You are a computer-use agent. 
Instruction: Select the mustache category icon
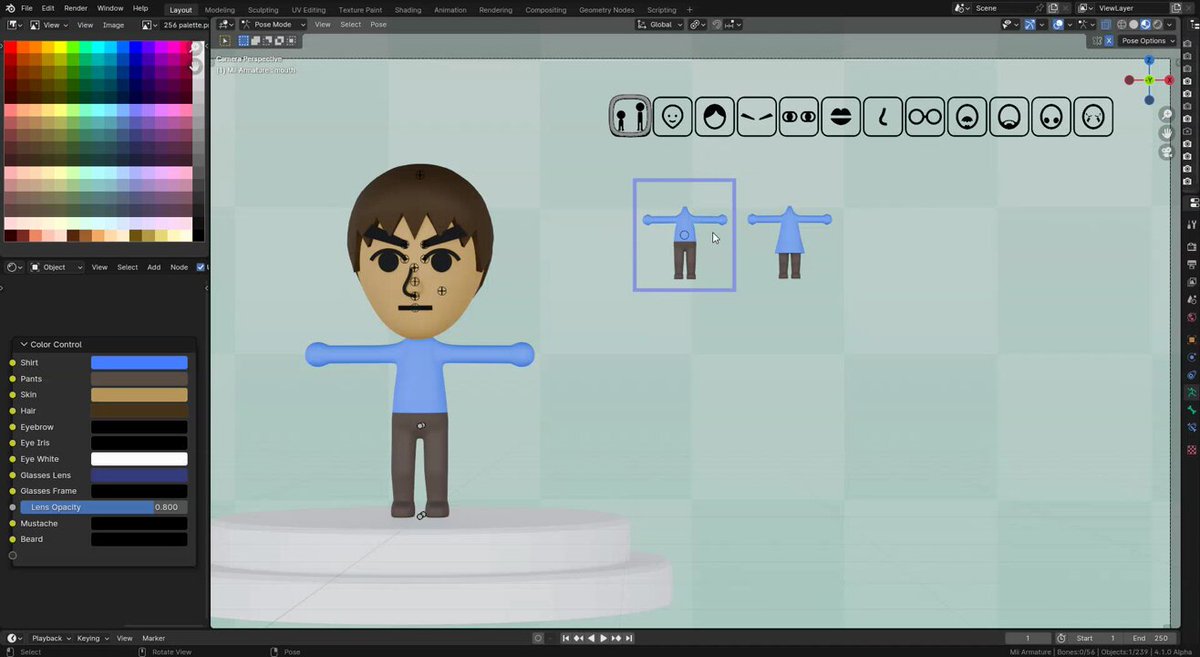click(x=967, y=117)
